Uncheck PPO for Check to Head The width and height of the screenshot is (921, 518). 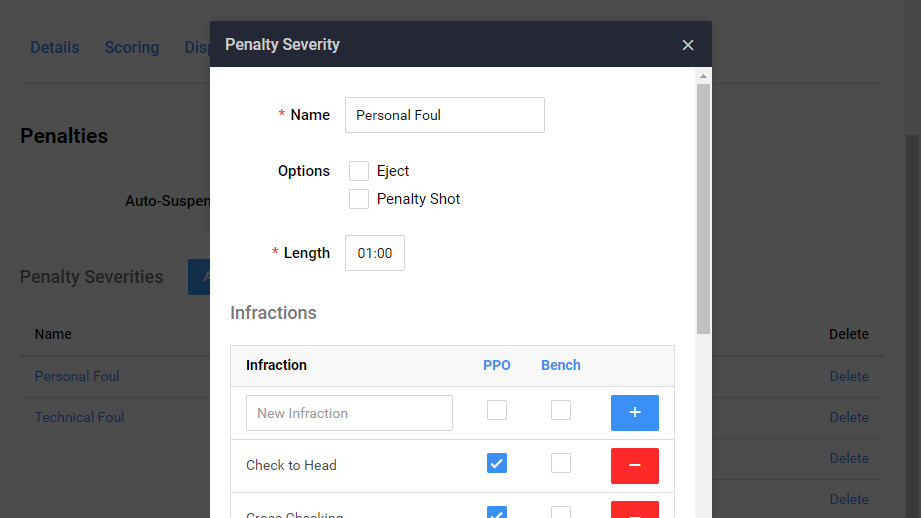[x=497, y=463]
